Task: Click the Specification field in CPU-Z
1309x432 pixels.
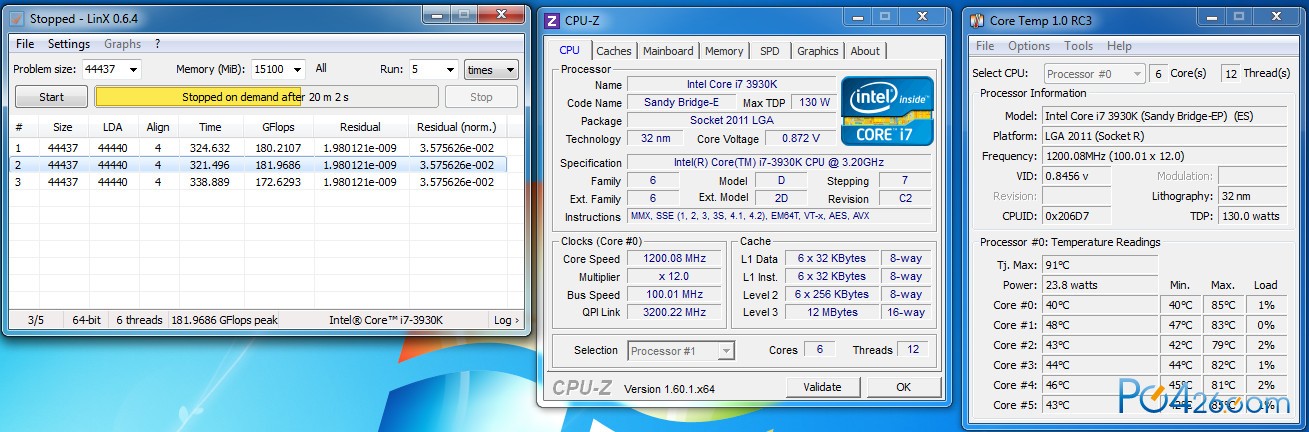Action: [x=779, y=163]
